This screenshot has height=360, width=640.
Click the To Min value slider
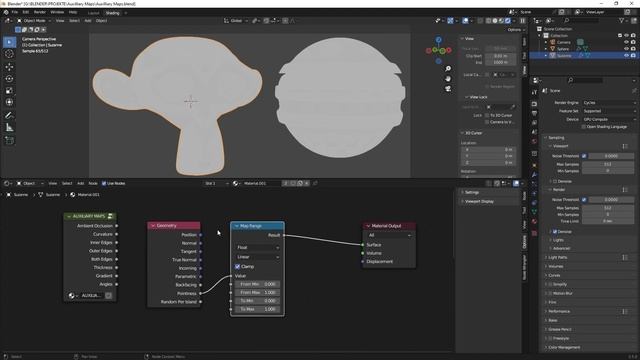click(258, 301)
